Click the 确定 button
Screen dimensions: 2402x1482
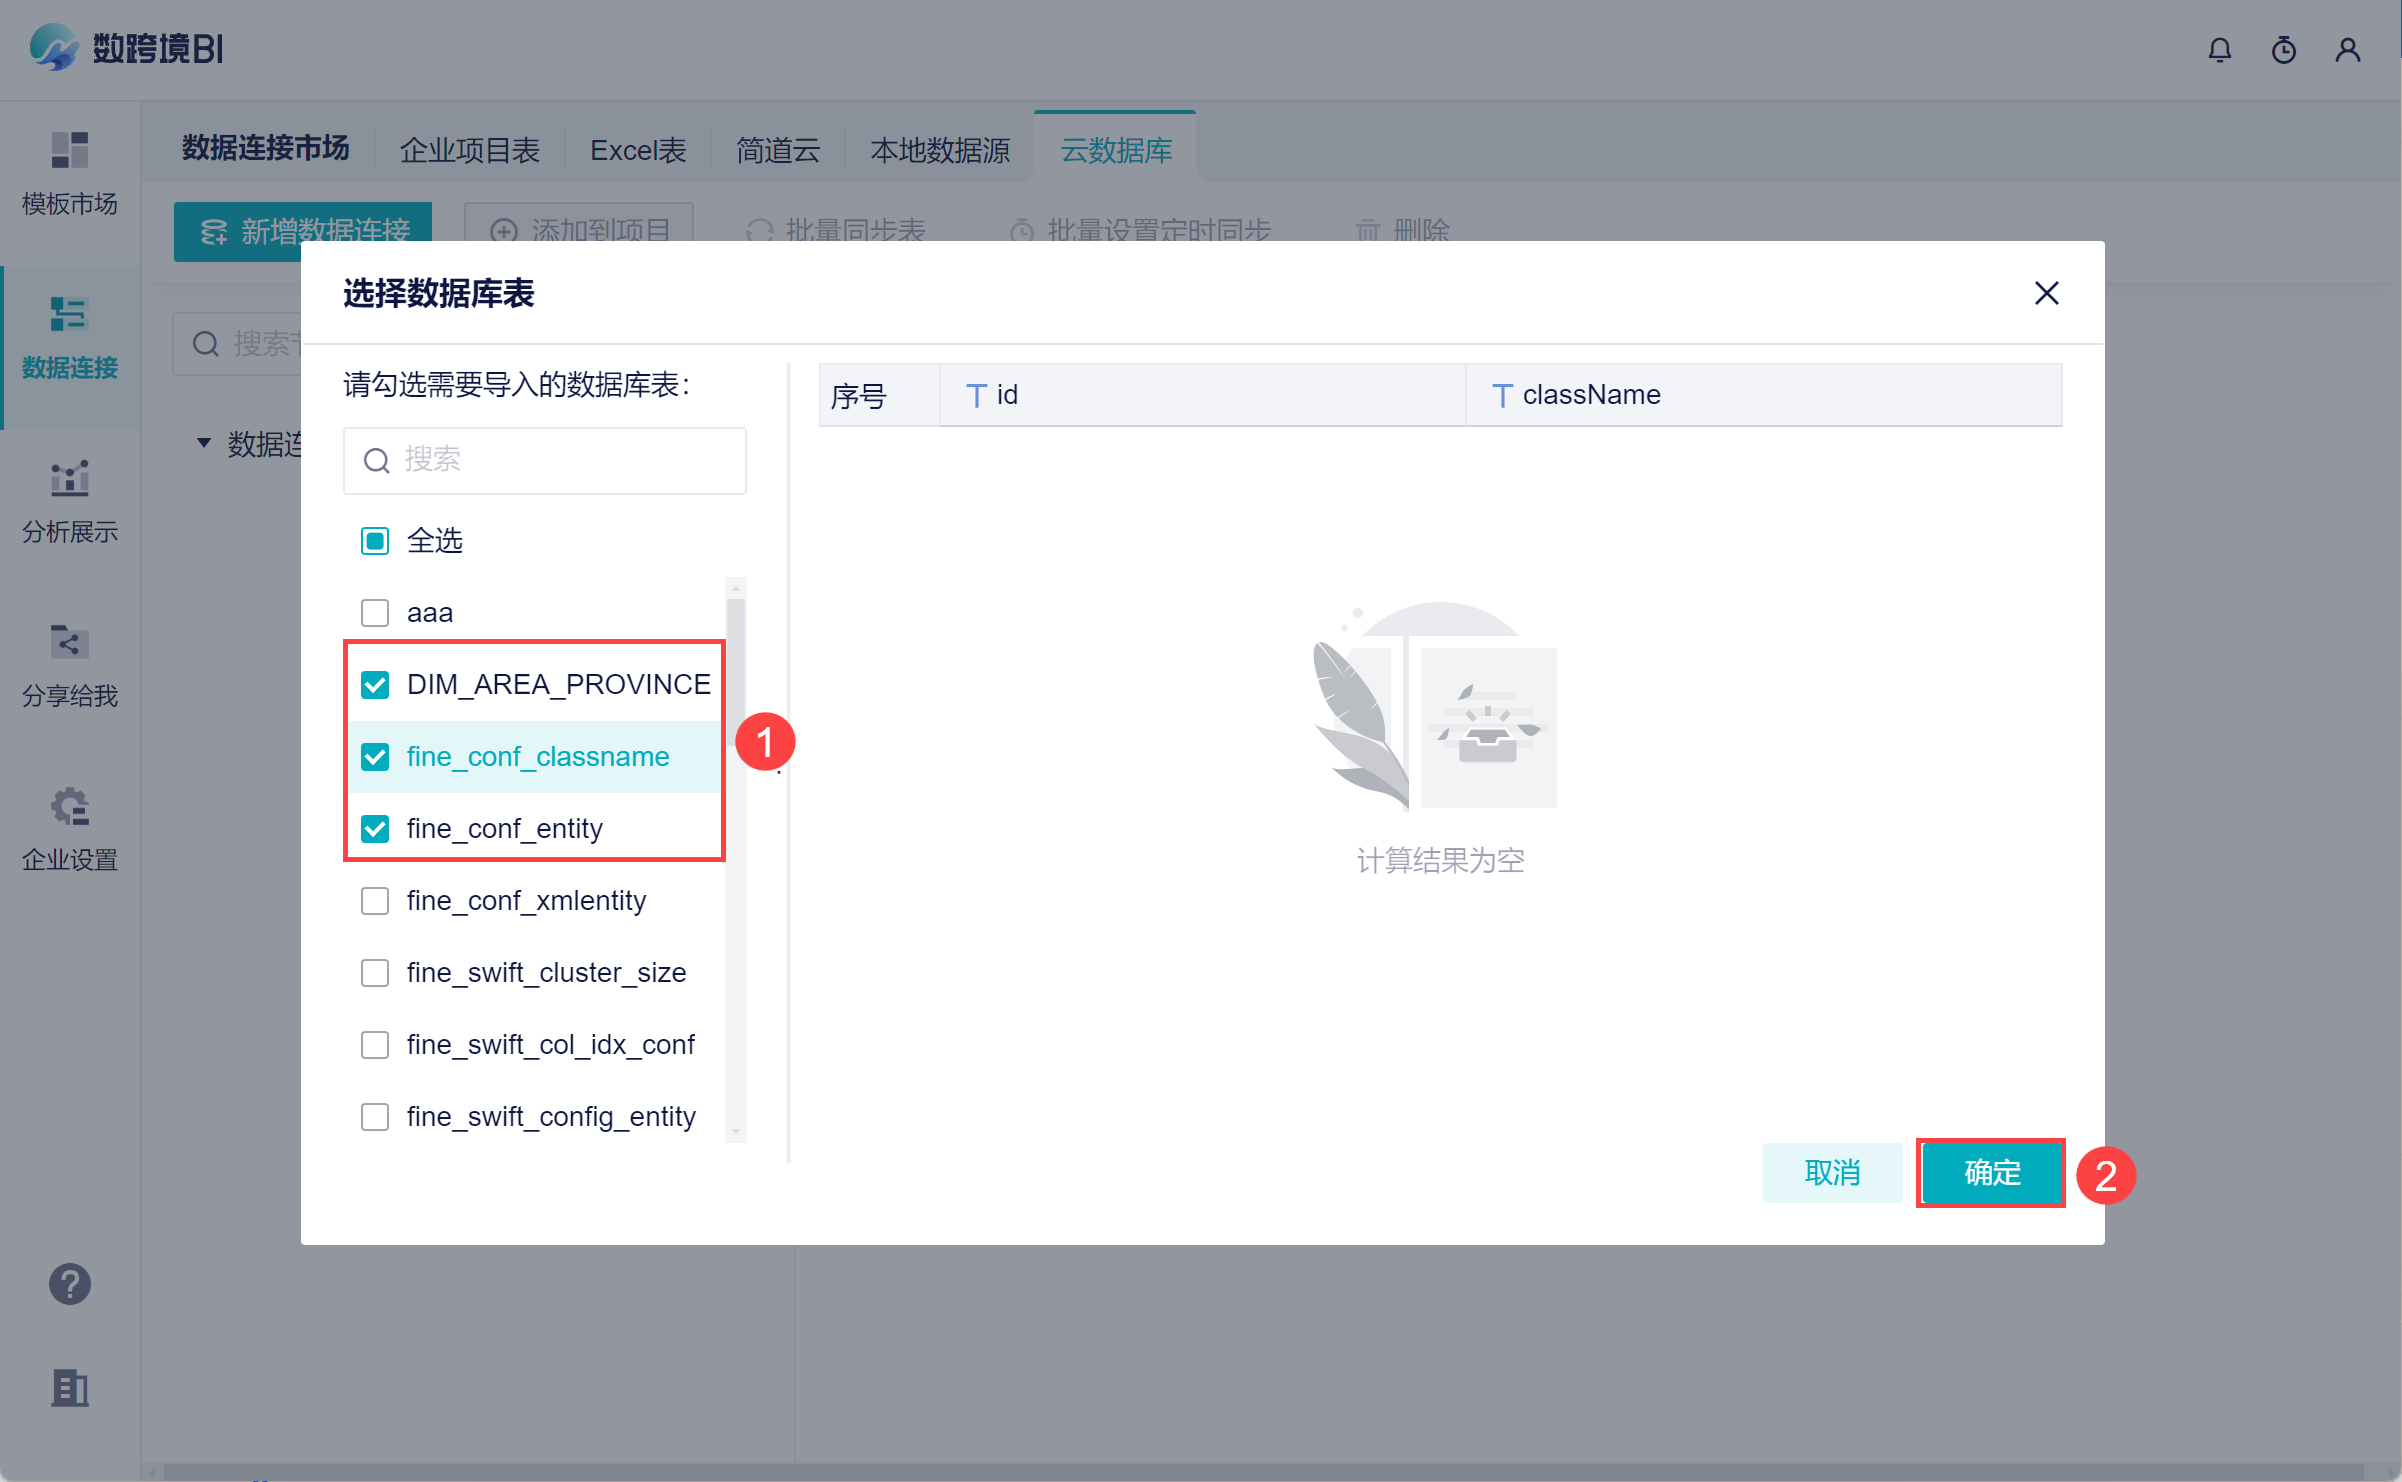[1991, 1172]
